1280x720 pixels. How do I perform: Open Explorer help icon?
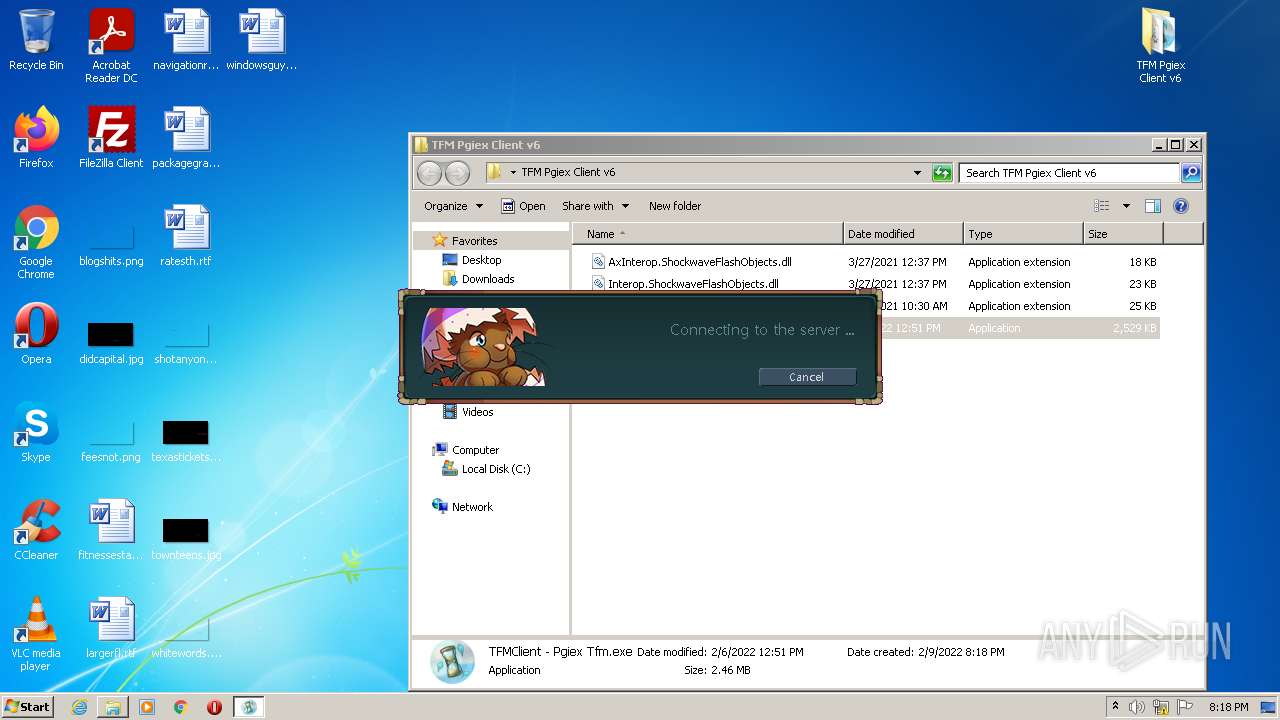(x=1181, y=206)
